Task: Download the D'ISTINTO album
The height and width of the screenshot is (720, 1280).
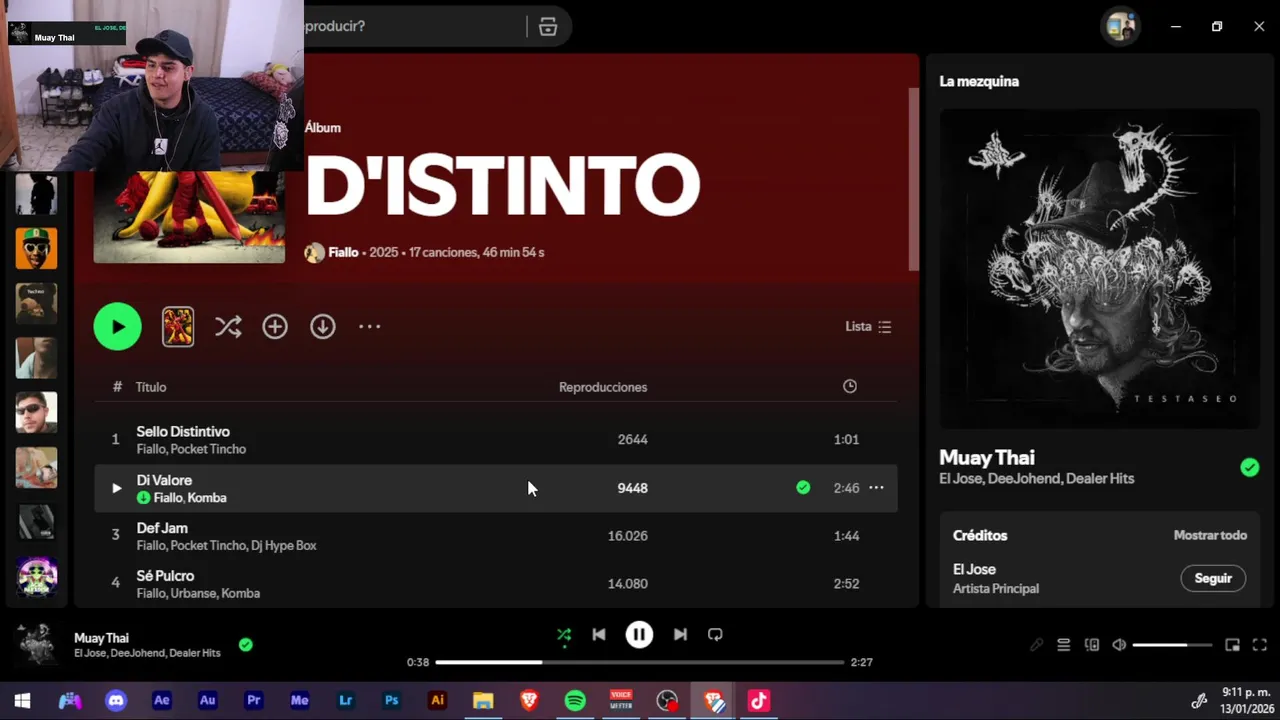Action: [322, 327]
